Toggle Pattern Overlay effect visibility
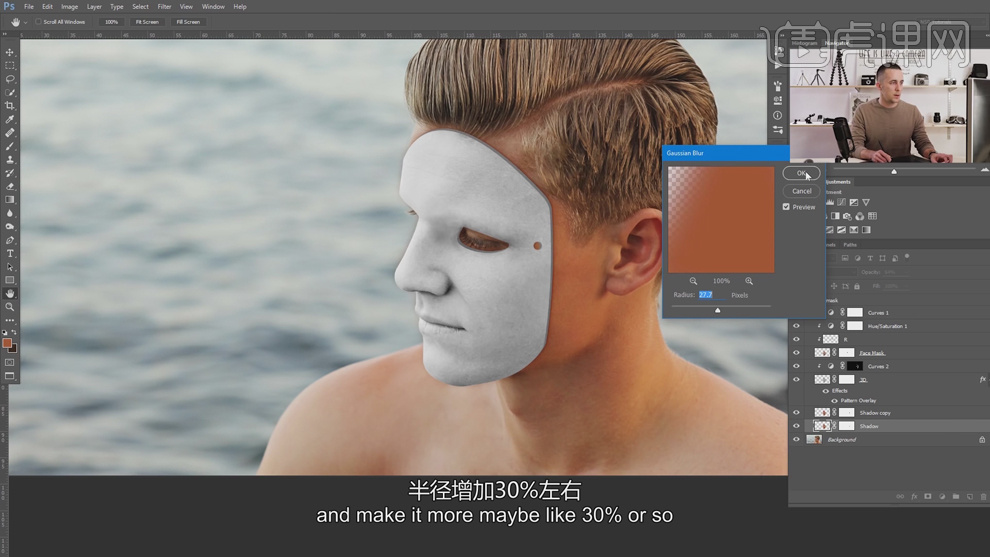Image resolution: width=990 pixels, height=557 pixels. [x=834, y=400]
